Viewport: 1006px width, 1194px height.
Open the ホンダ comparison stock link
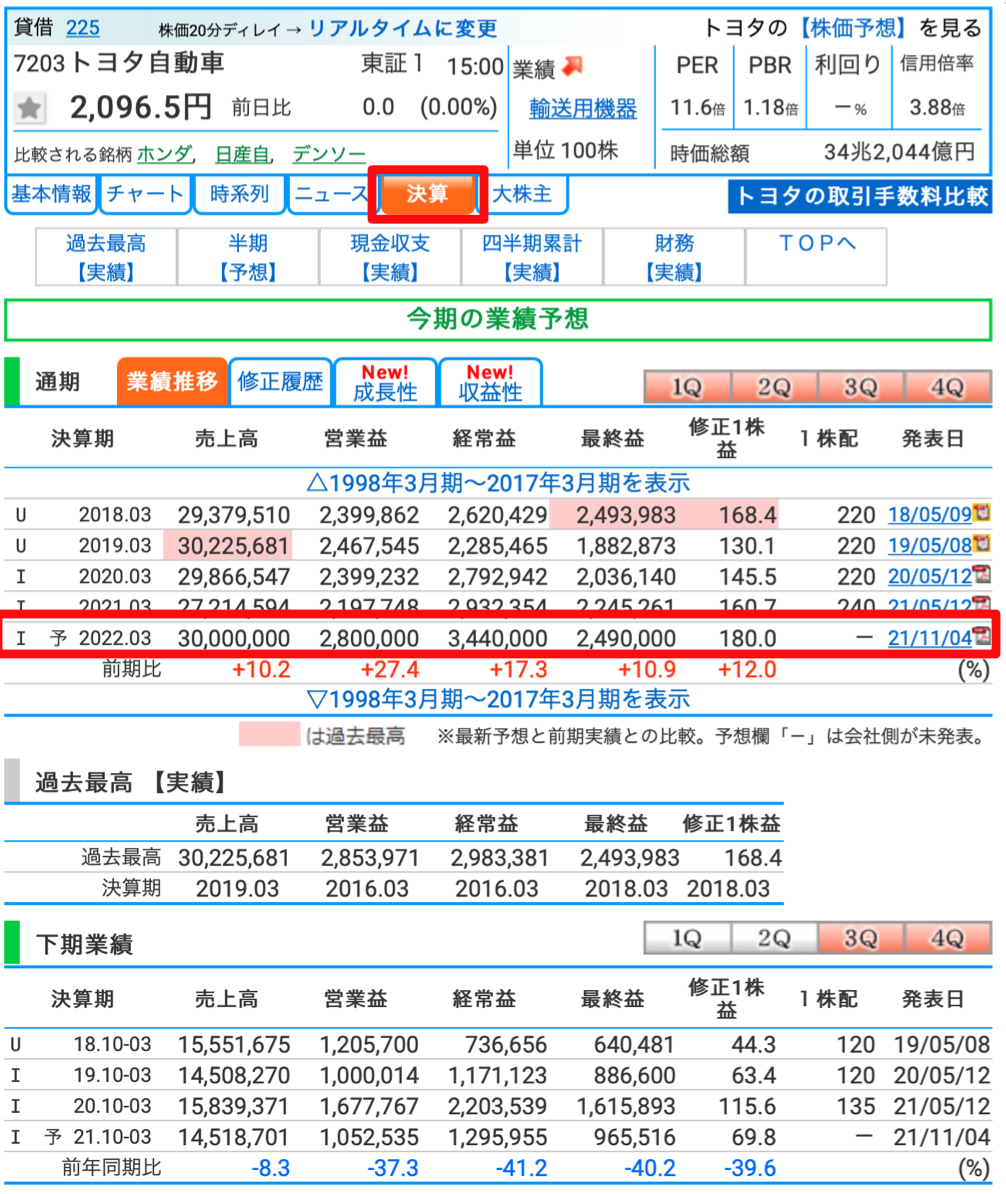(164, 154)
